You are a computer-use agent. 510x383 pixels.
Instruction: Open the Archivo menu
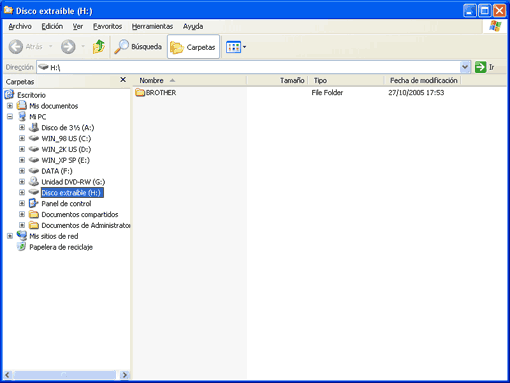pyautogui.click(x=20, y=26)
